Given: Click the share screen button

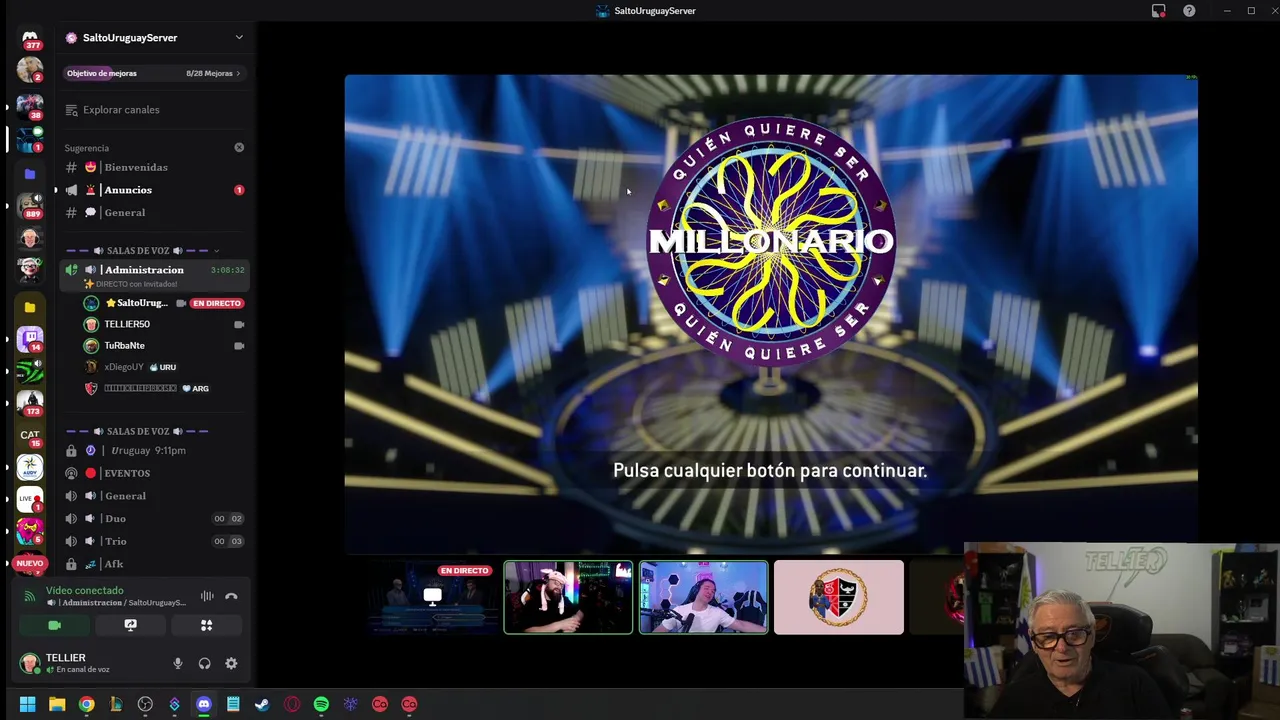Looking at the screenshot, I should coord(130,625).
